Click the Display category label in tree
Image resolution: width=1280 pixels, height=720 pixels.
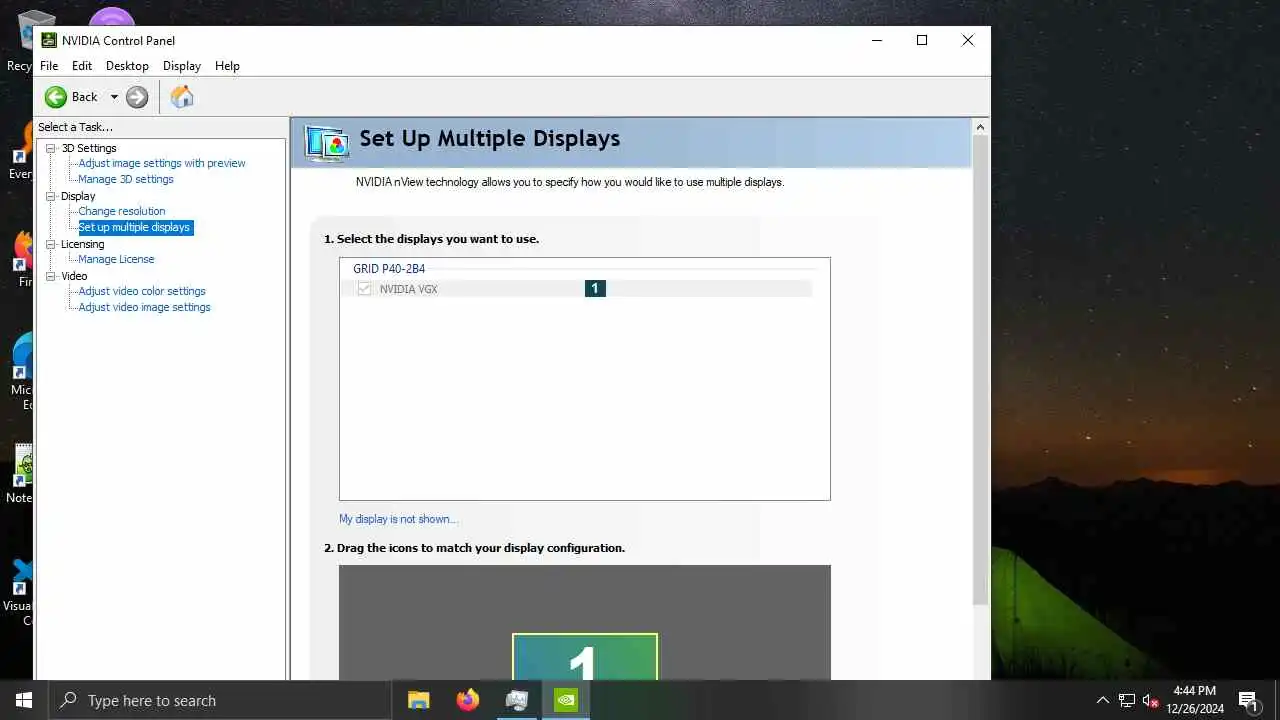click(x=78, y=196)
